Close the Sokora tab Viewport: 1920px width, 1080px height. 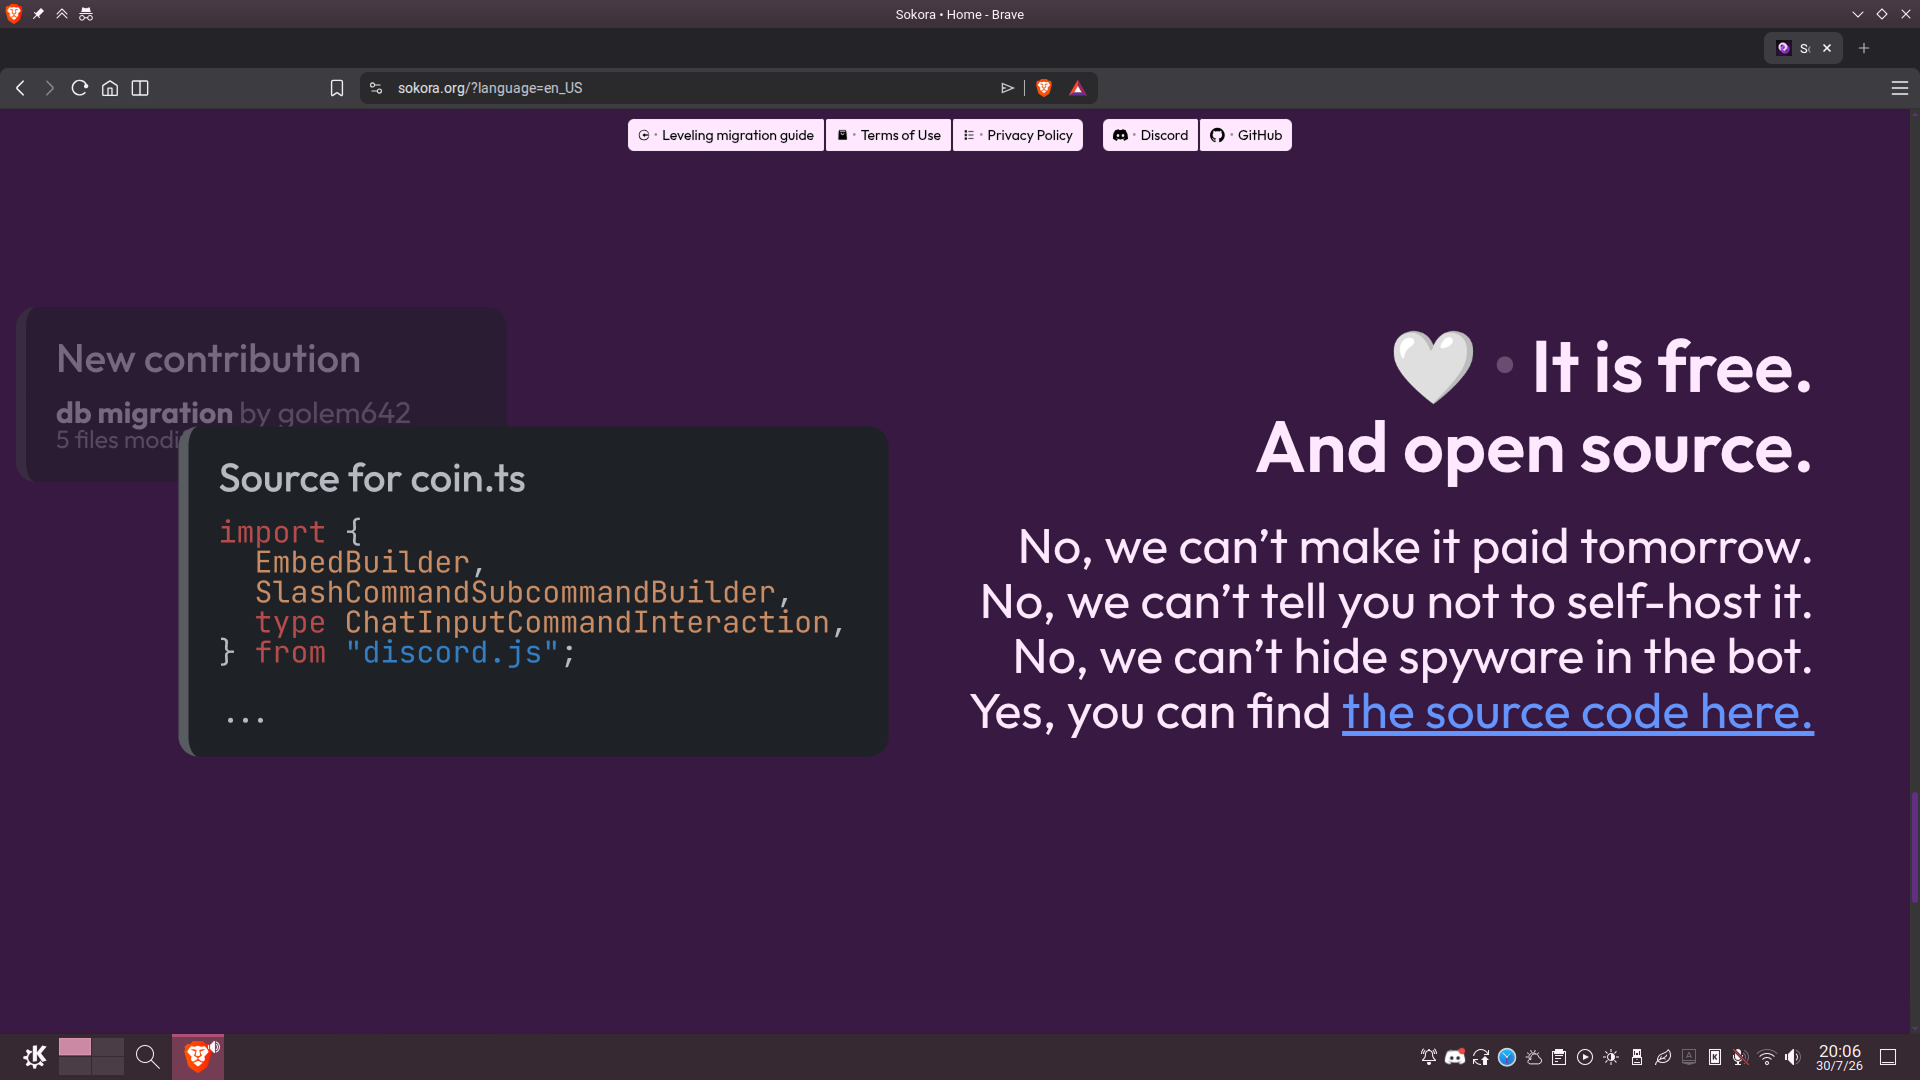click(1827, 48)
